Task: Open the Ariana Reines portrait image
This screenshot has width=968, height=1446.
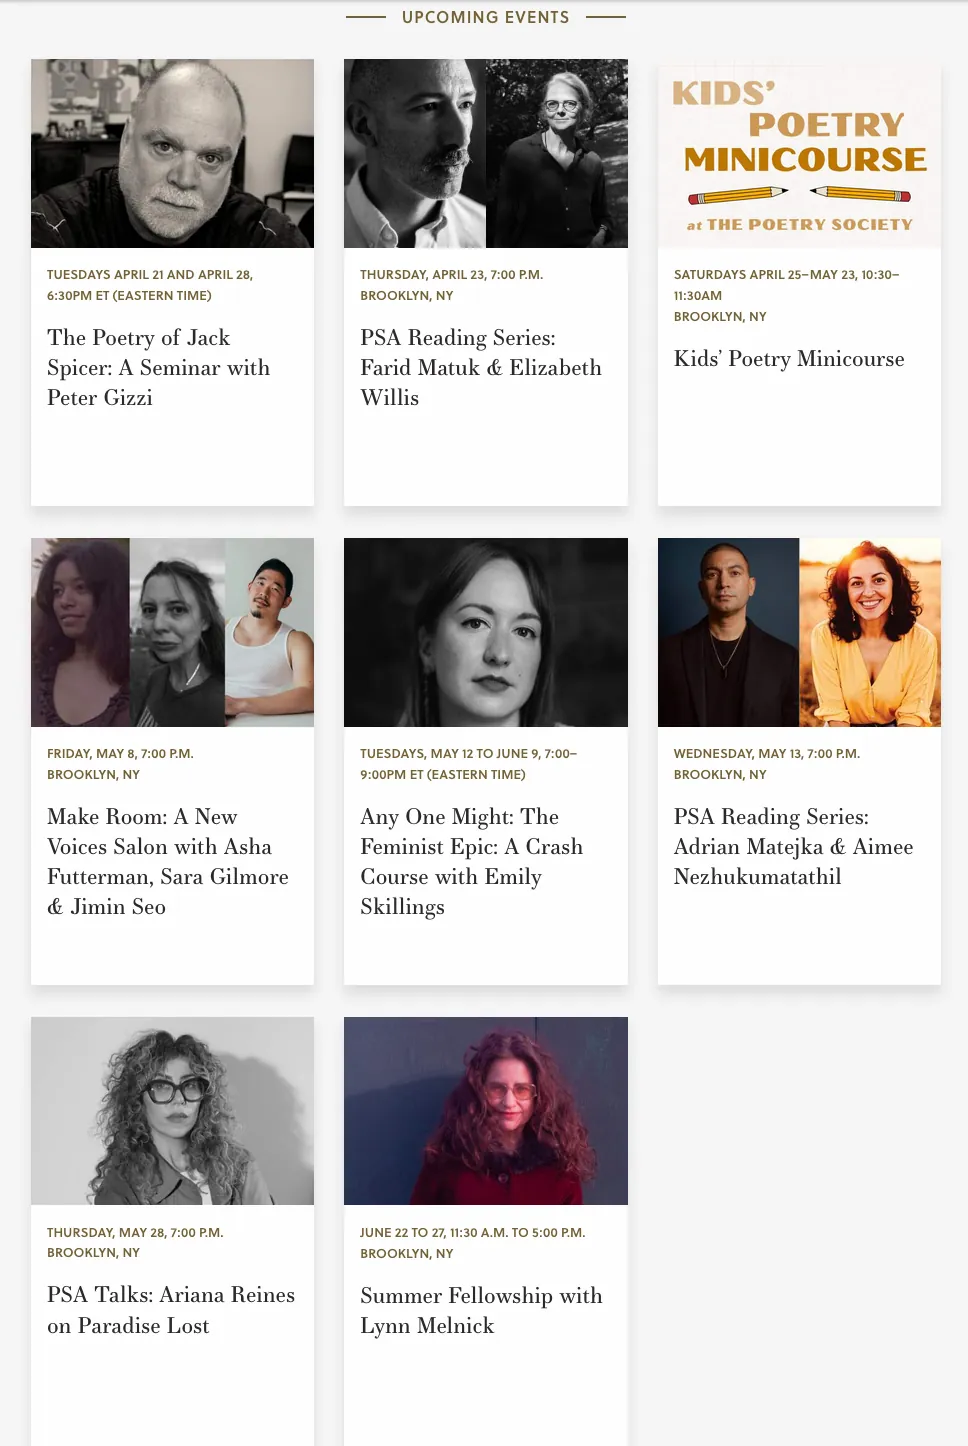Action: tap(172, 1111)
